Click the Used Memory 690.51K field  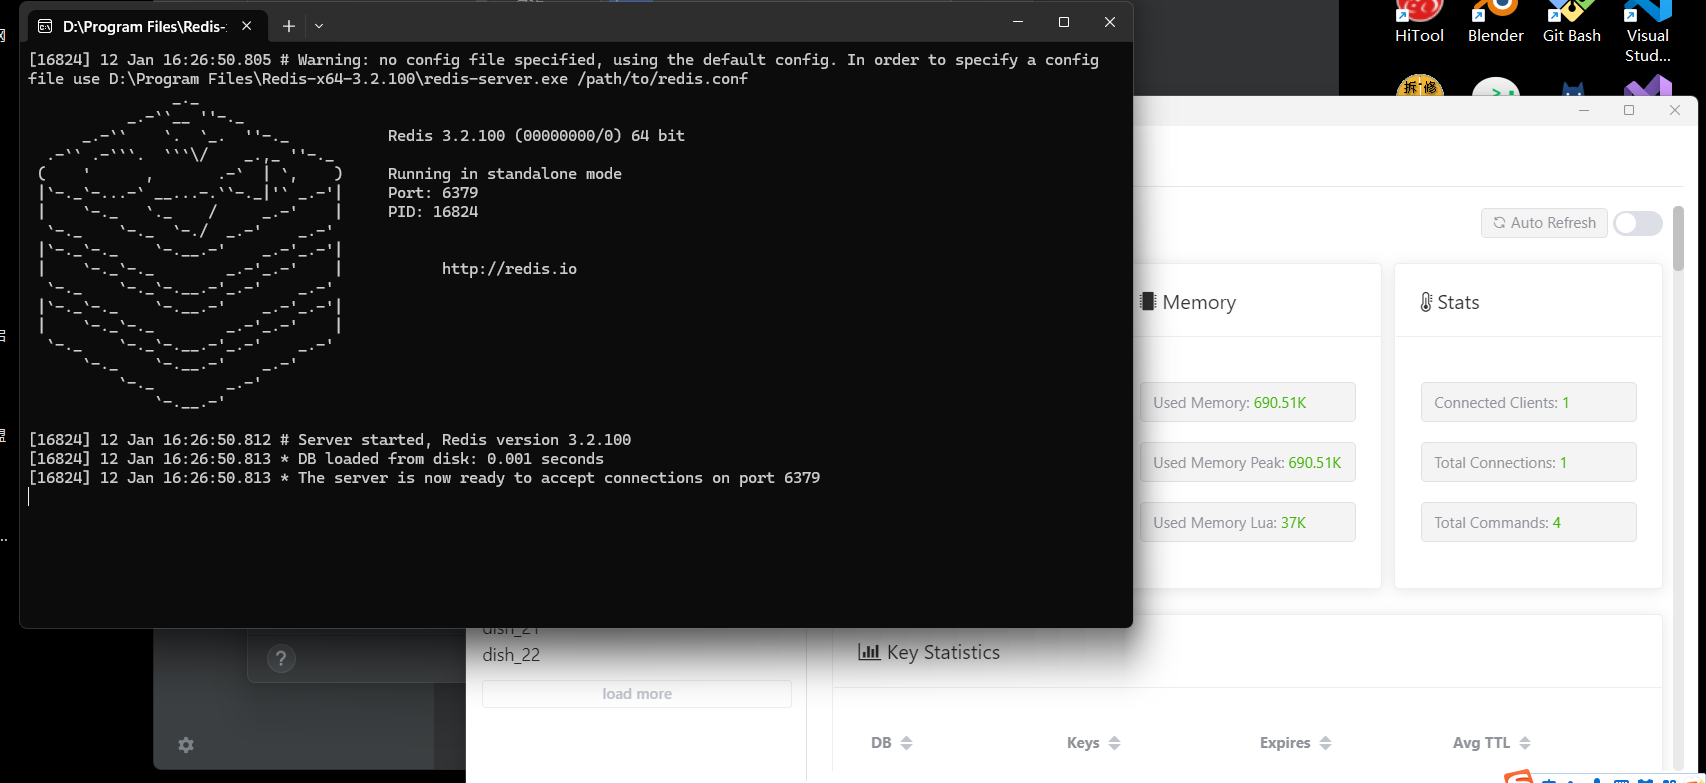coord(1247,402)
